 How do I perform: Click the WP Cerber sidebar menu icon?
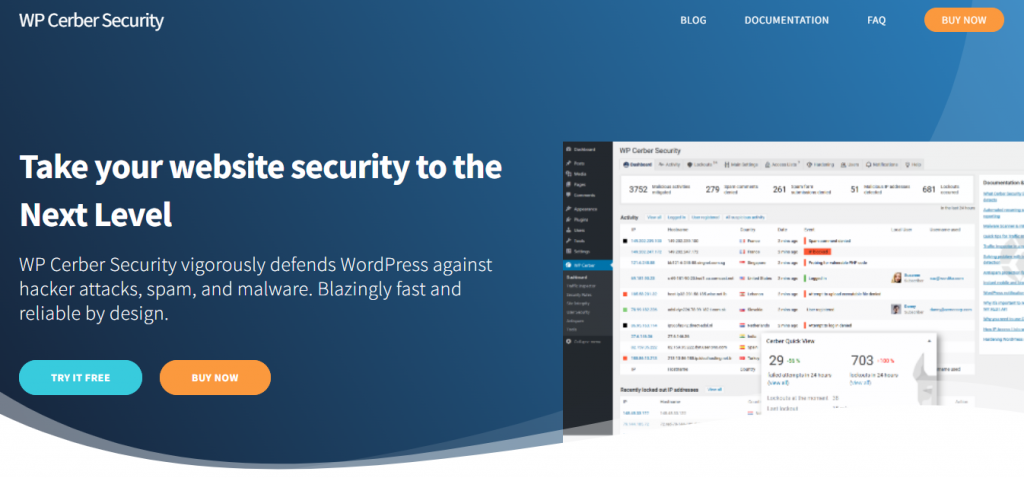pos(569,264)
